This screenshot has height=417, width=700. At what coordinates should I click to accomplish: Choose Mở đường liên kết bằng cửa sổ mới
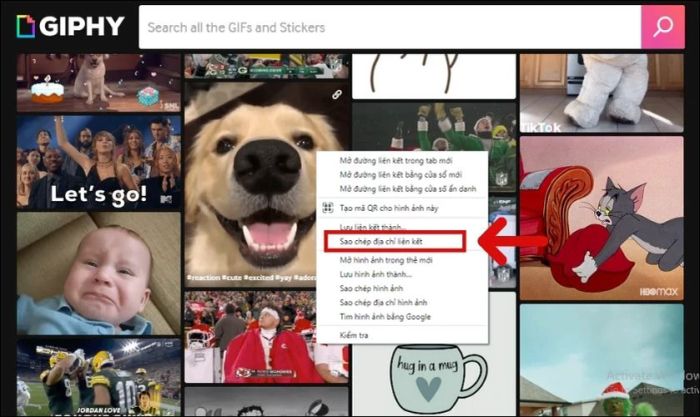coord(401,175)
